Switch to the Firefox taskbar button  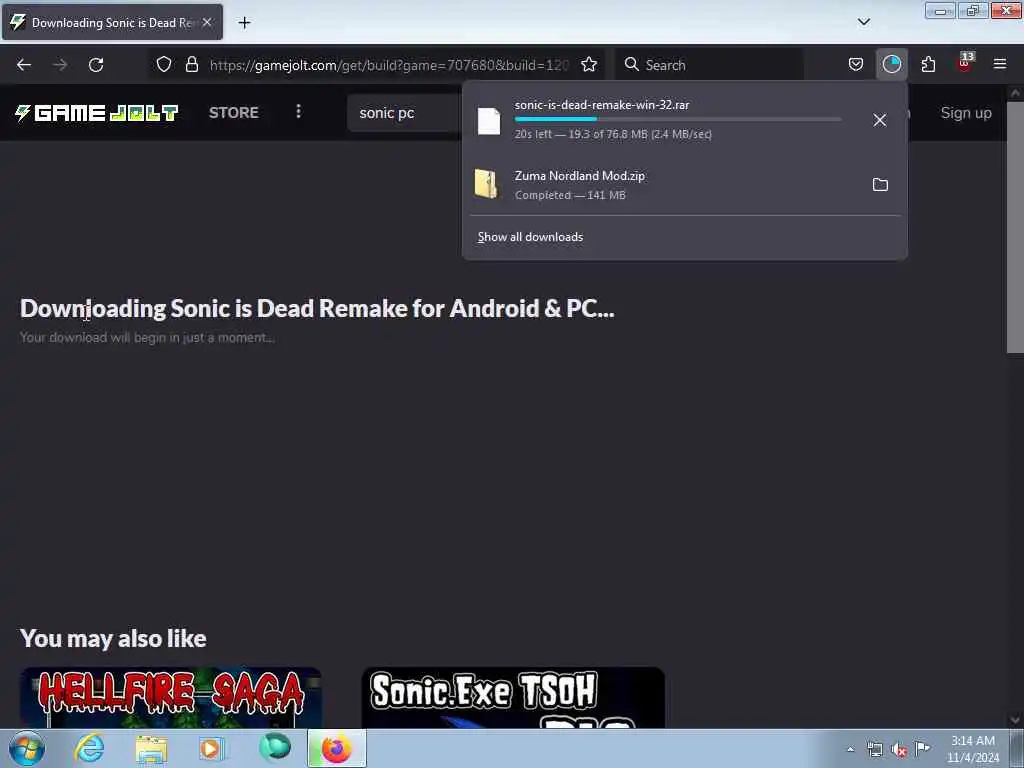pyautogui.click(x=336, y=748)
